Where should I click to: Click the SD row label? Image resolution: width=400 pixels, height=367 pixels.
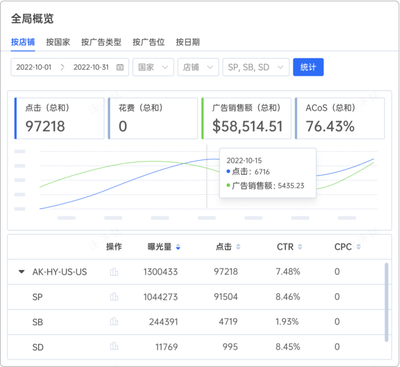tap(38, 347)
